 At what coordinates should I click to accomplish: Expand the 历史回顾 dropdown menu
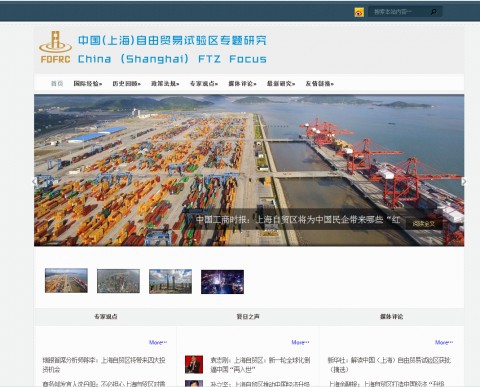(x=126, y=83)
